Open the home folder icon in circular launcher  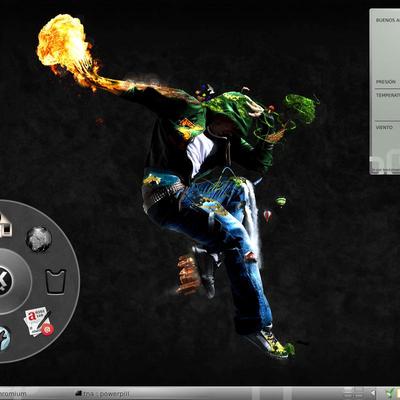6,225
